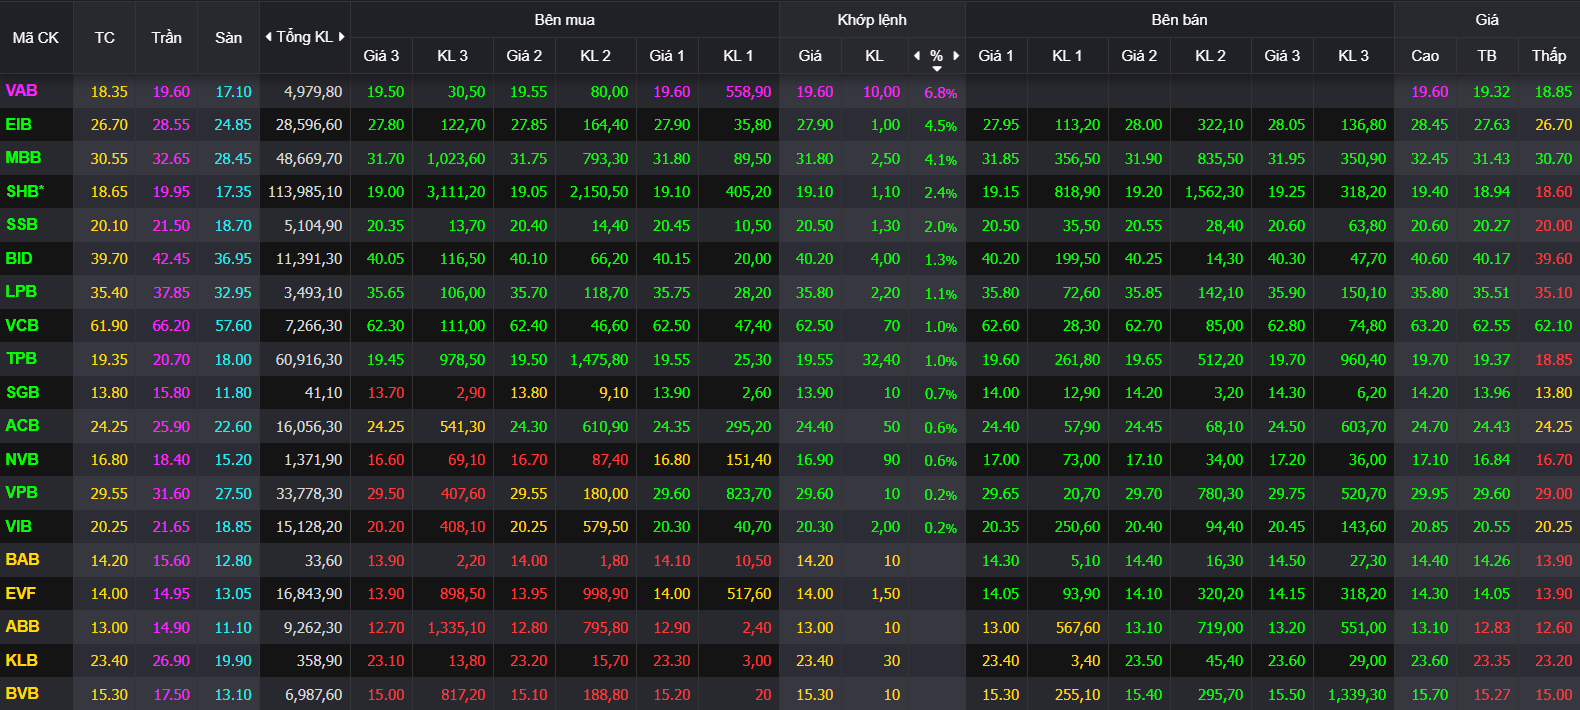The width and height of the screenshot is (1580, 710).
Task: Click TPB's matched volume 32,40
Action: 881,360
